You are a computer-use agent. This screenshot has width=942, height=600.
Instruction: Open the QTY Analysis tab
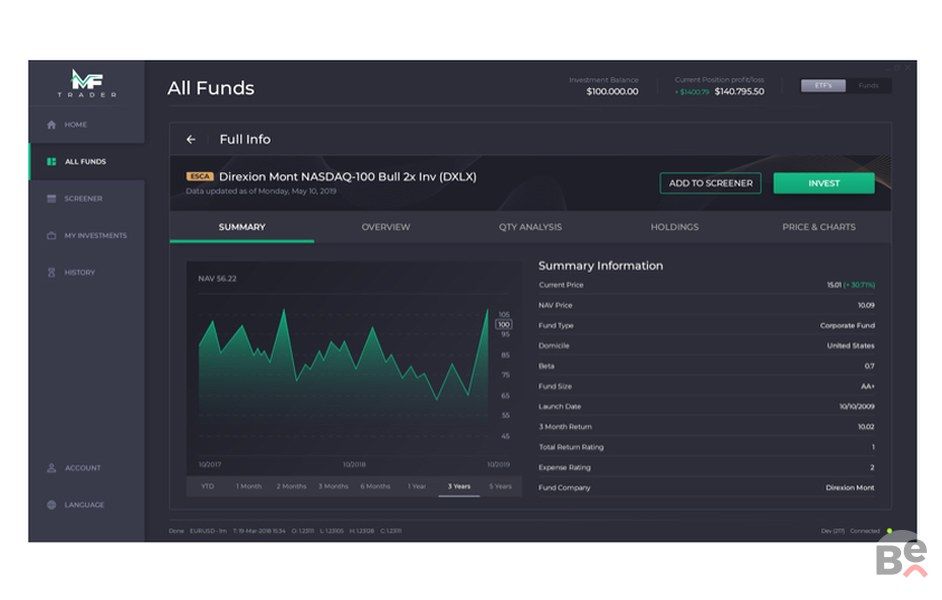pyautogui.click(x=530, y=227)
